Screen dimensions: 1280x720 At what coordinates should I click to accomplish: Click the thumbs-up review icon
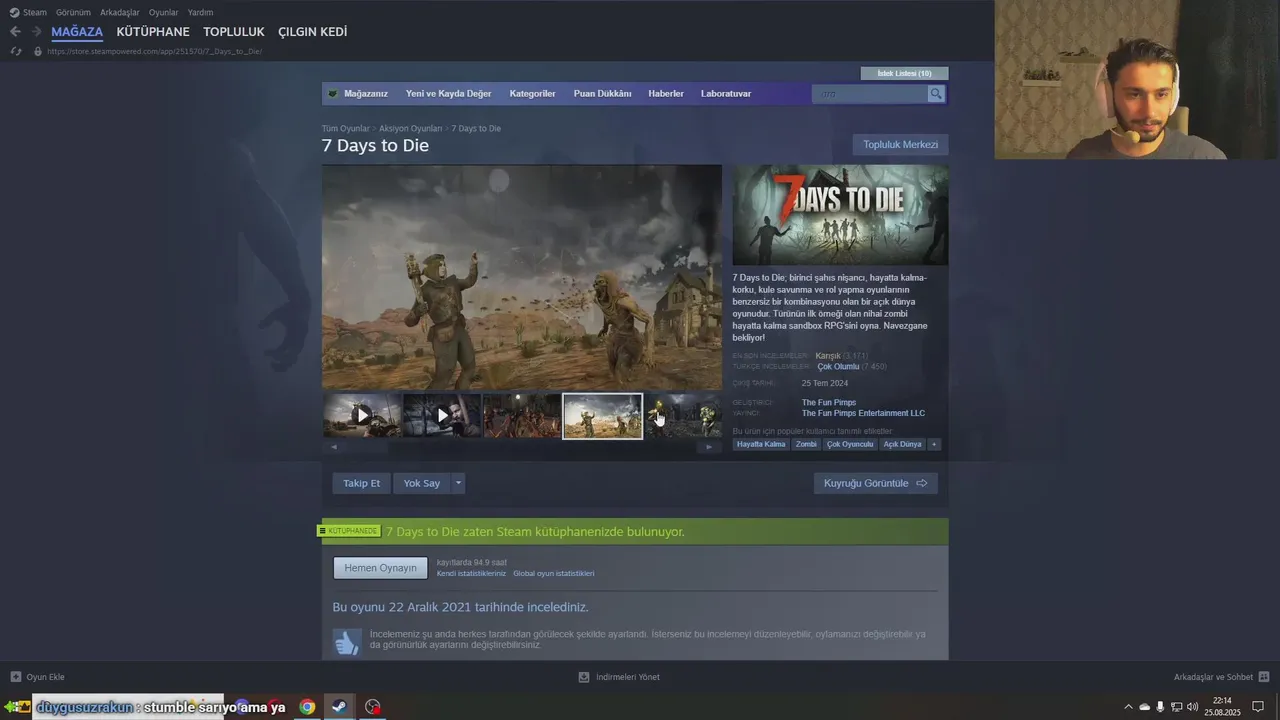click(x=347, y=642)
